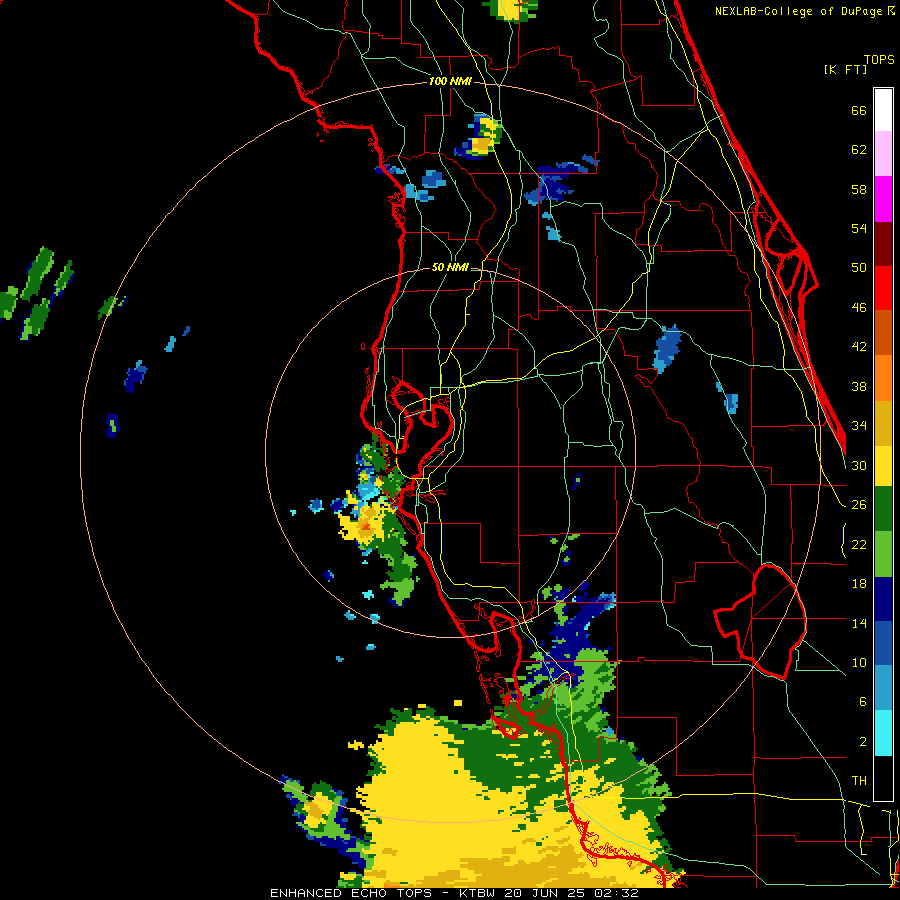Pick the light green swatch near 22

point(883,554)
